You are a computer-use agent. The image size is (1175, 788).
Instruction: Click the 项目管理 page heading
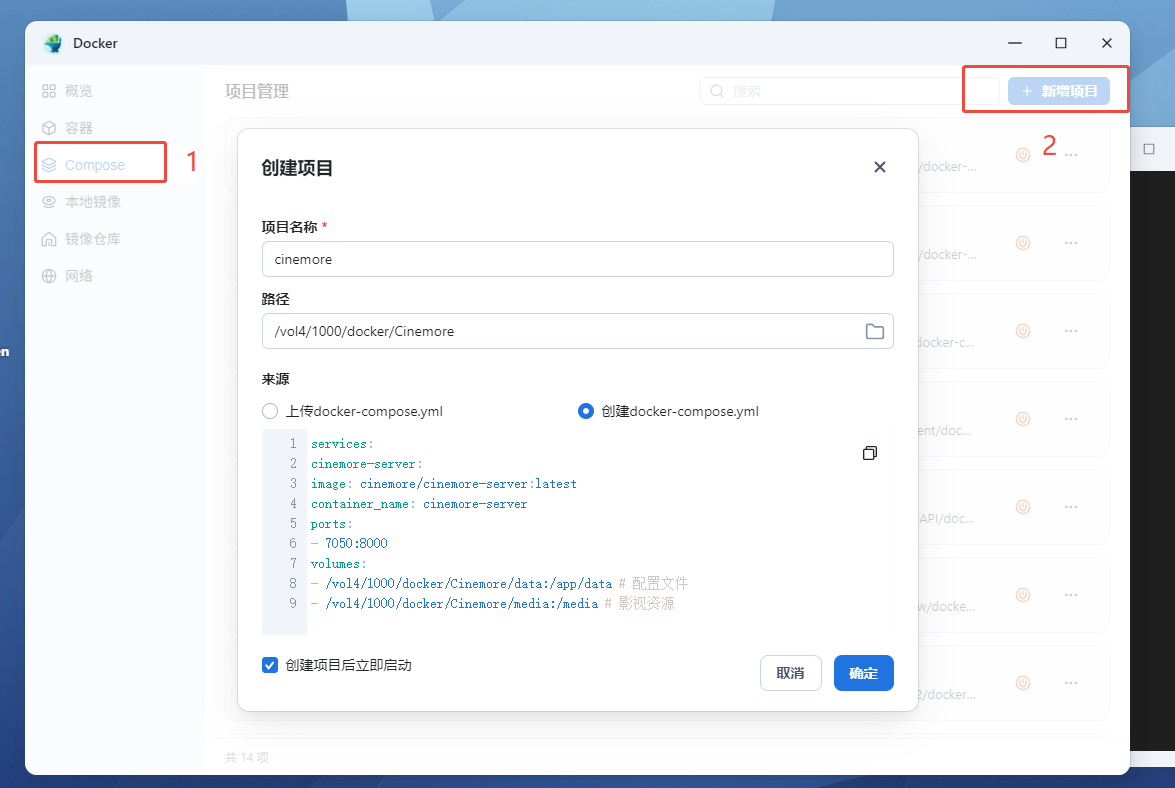257,91
